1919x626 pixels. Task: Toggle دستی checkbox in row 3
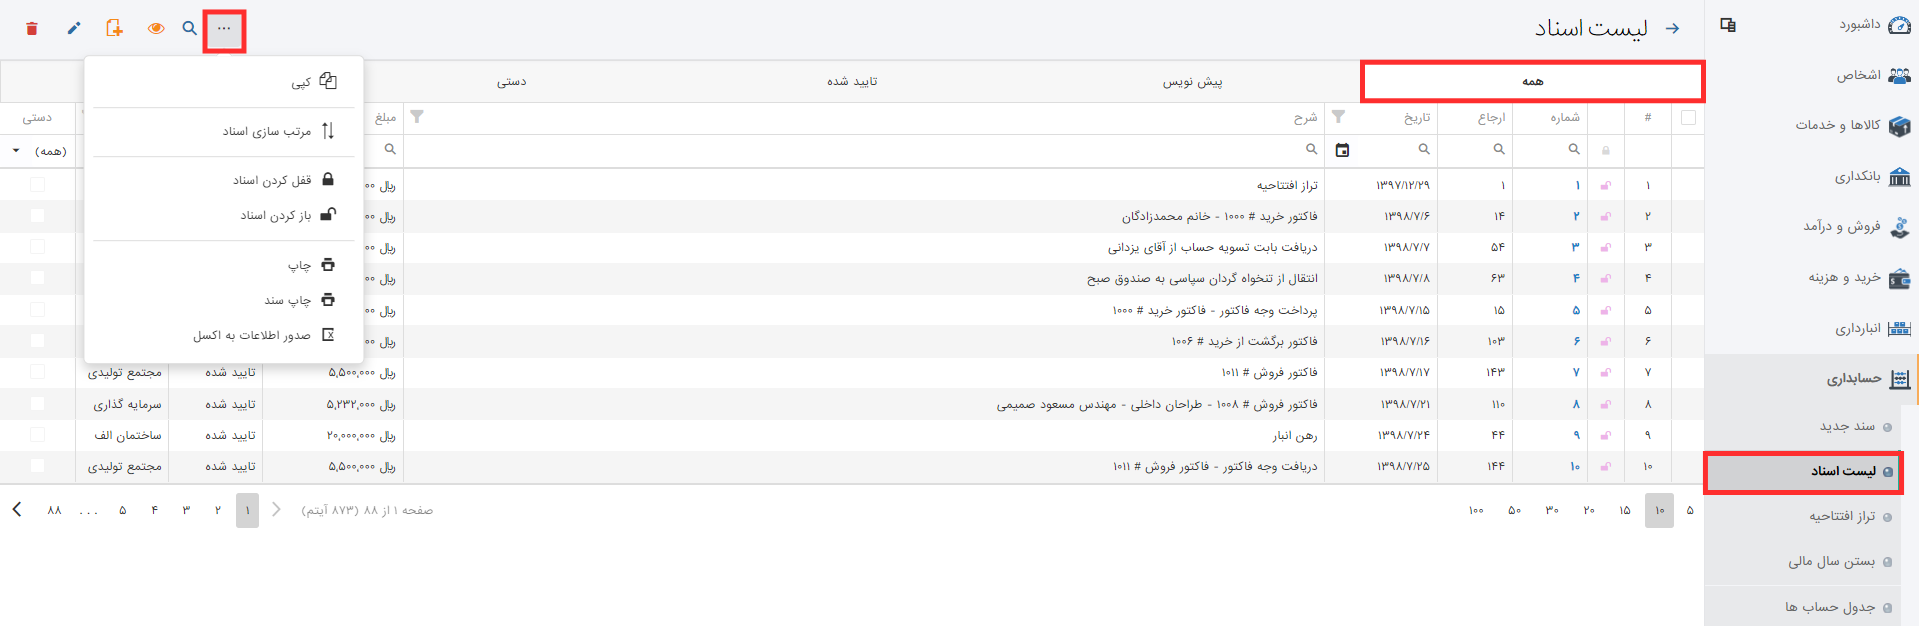[37, 247]
